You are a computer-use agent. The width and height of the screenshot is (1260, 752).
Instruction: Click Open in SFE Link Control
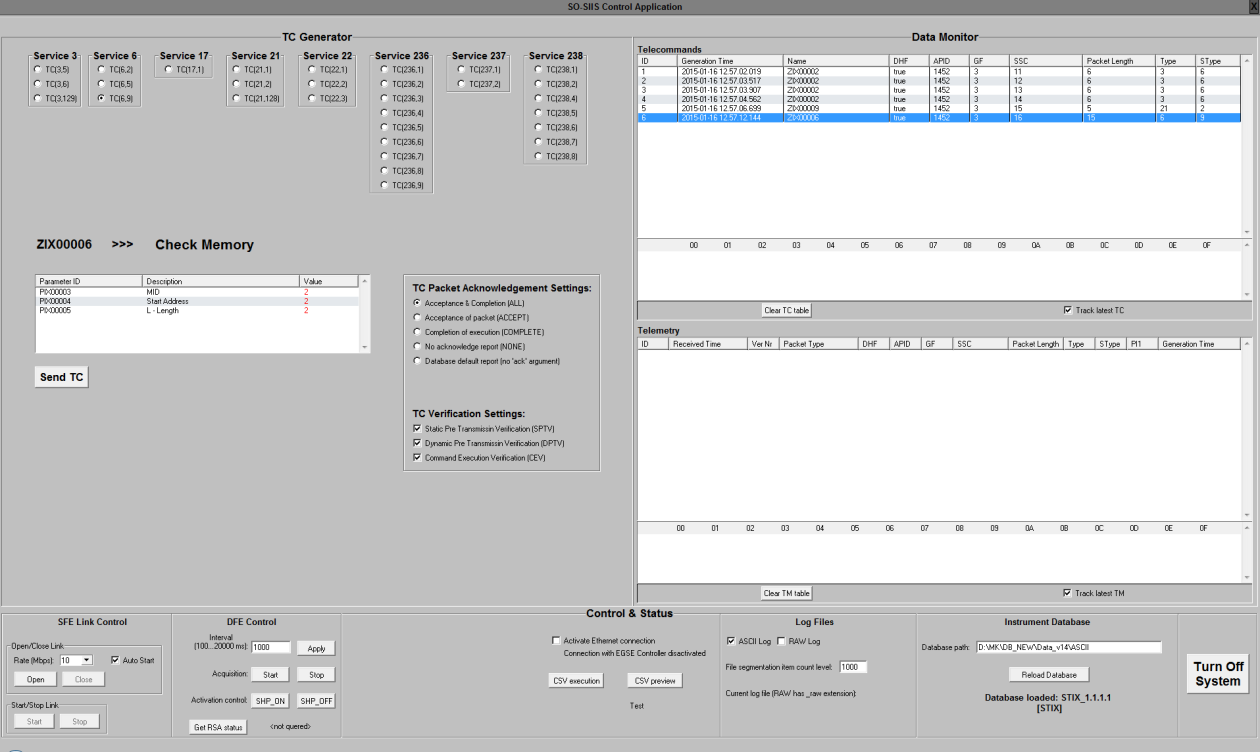click(36, 679)
